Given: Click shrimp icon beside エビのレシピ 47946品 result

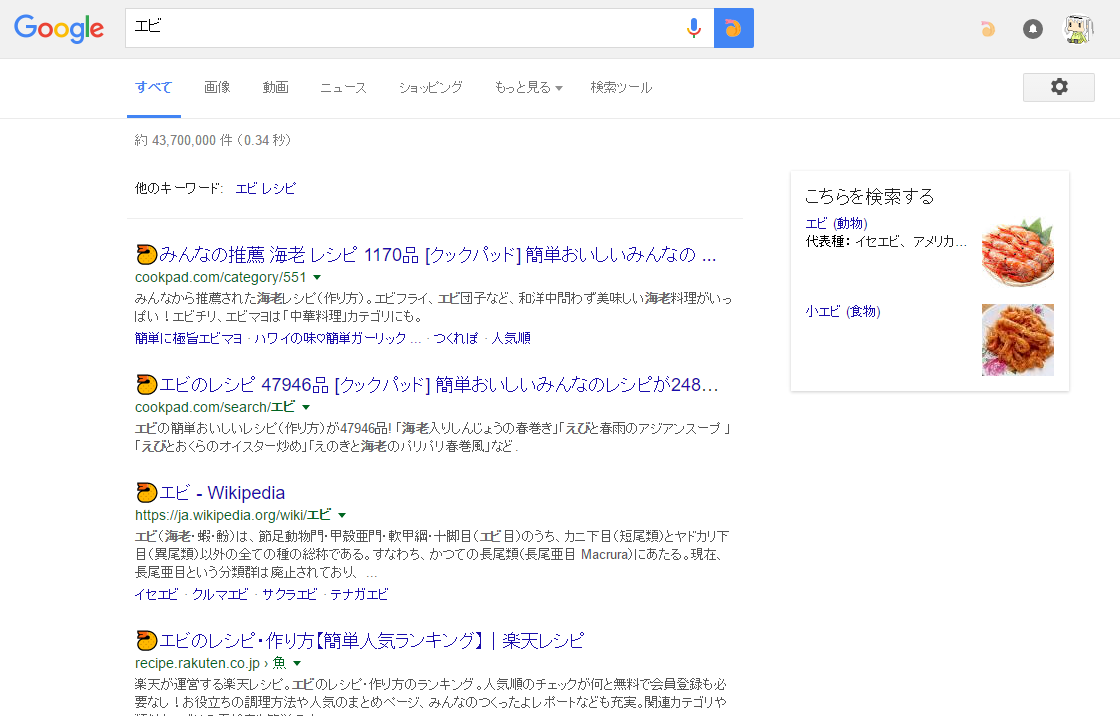Looking at the screenshot, I should pyautogui.click(x=146, y=384).
